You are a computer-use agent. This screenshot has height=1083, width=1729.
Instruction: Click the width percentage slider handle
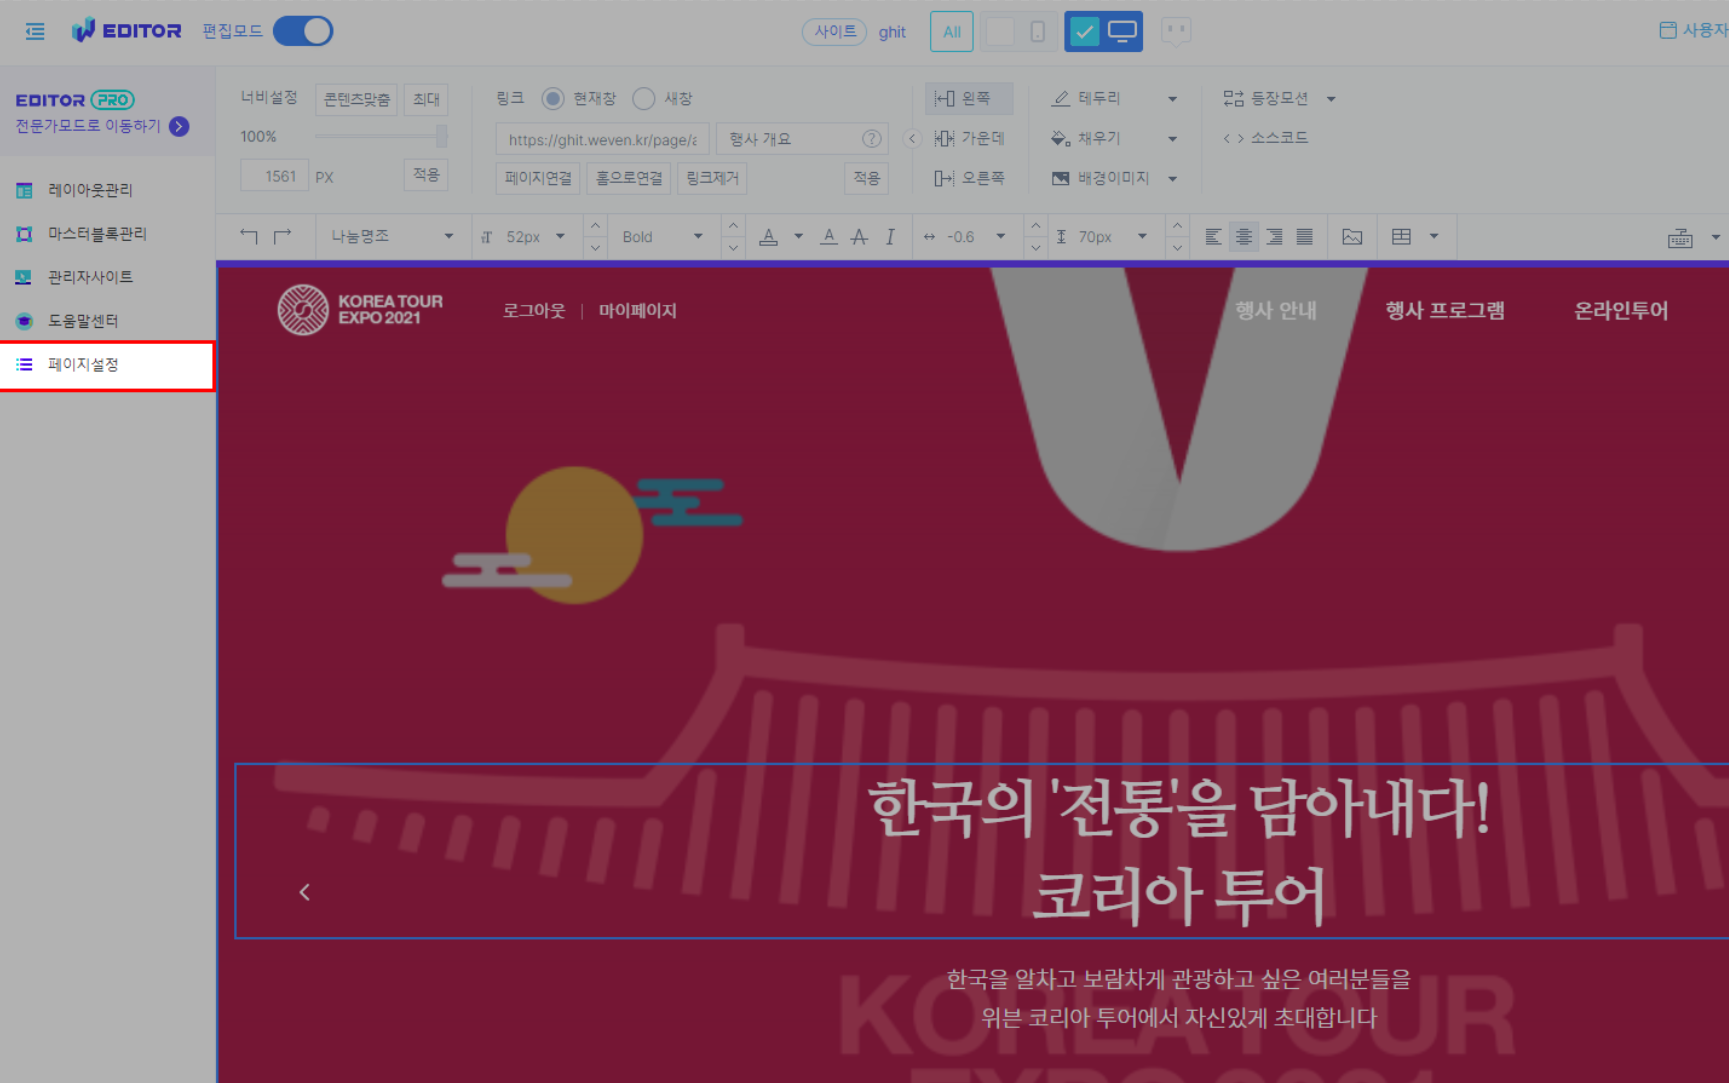click(441, 136)
